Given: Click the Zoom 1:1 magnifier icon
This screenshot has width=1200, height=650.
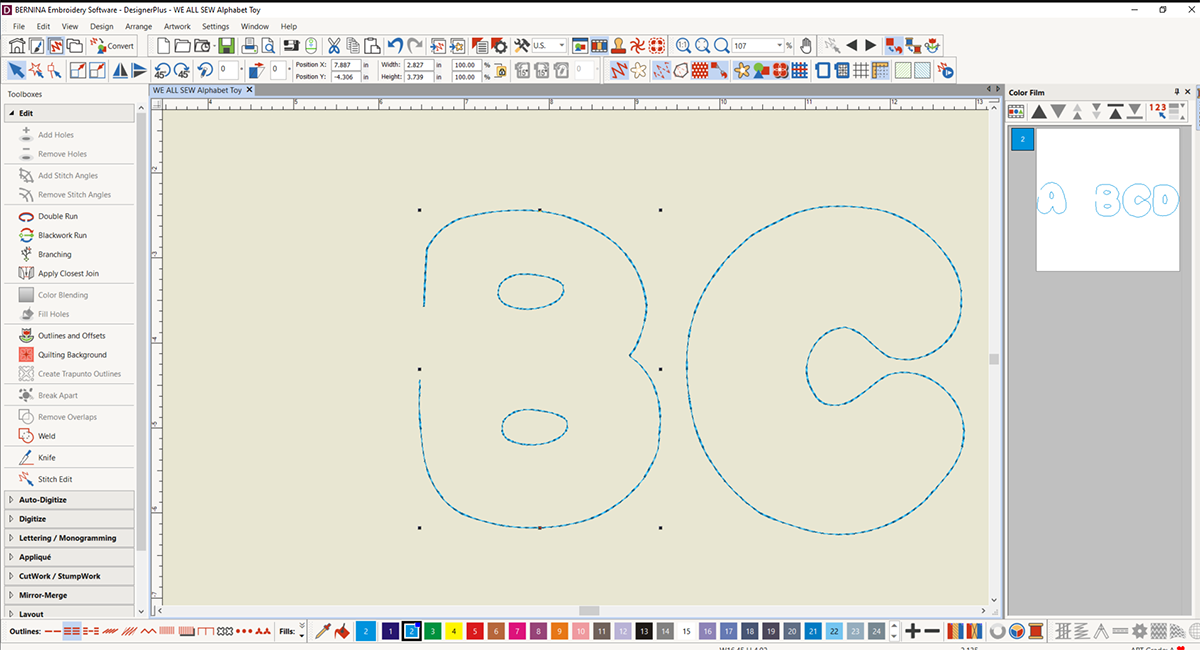Looking at the screenshot, I should pos(683,46).
